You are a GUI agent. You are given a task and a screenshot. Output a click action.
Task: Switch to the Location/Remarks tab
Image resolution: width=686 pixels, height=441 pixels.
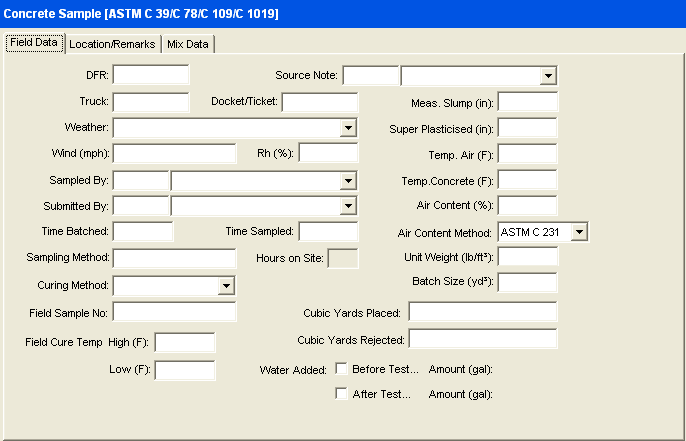[112, 44]
